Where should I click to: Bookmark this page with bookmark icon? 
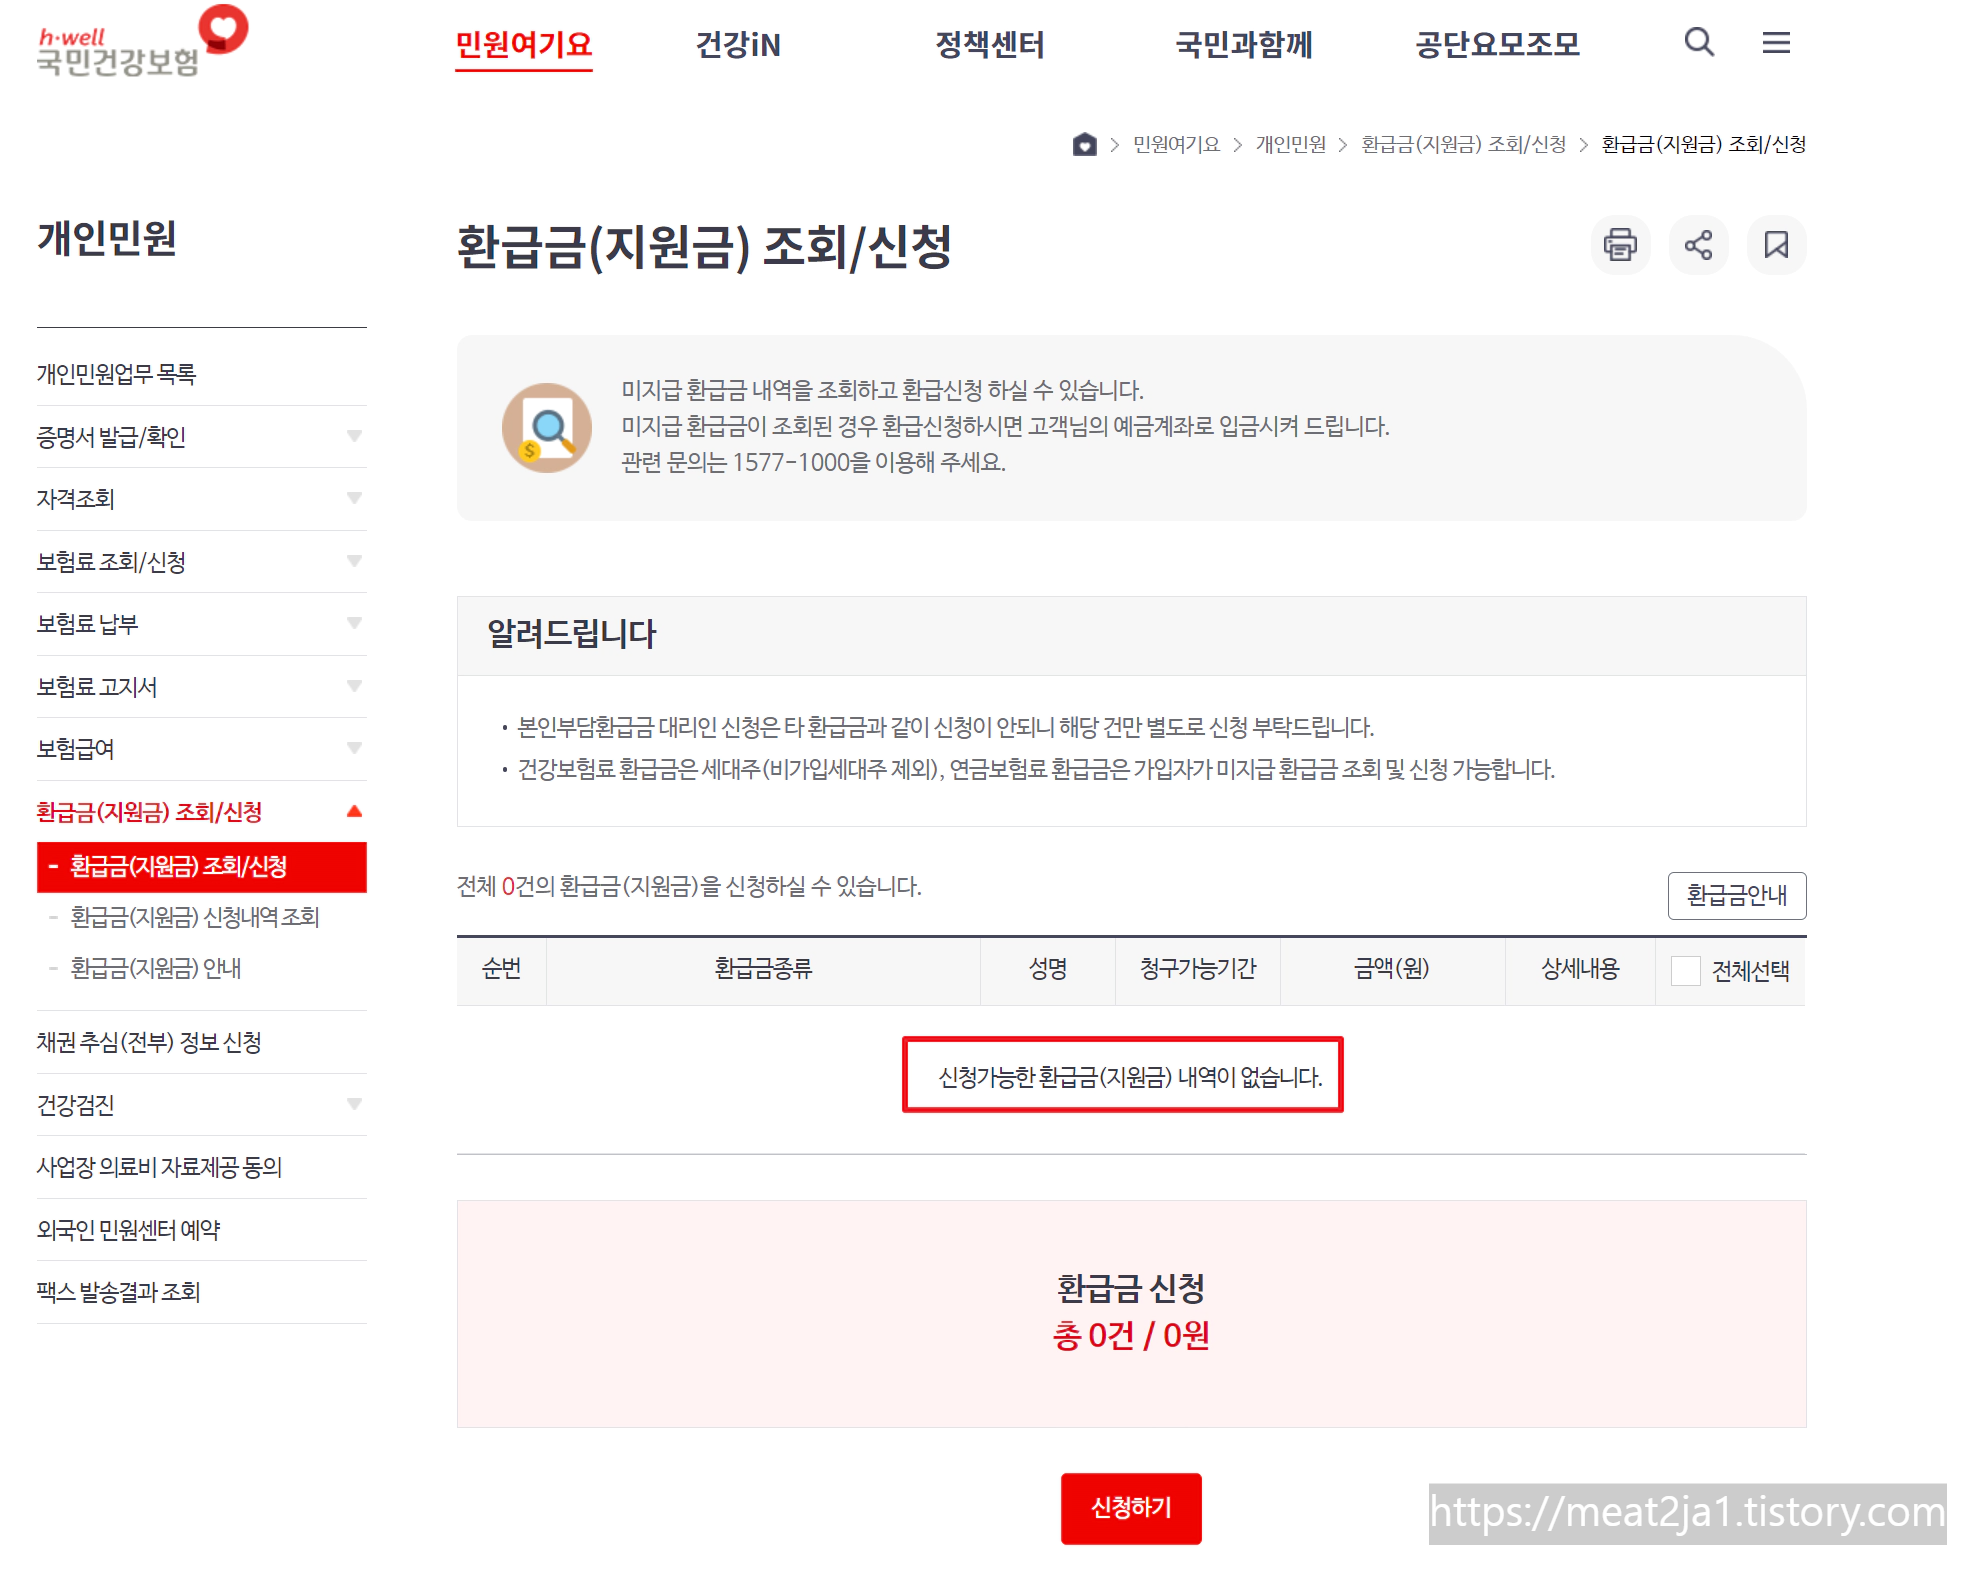coord(1775,245)
